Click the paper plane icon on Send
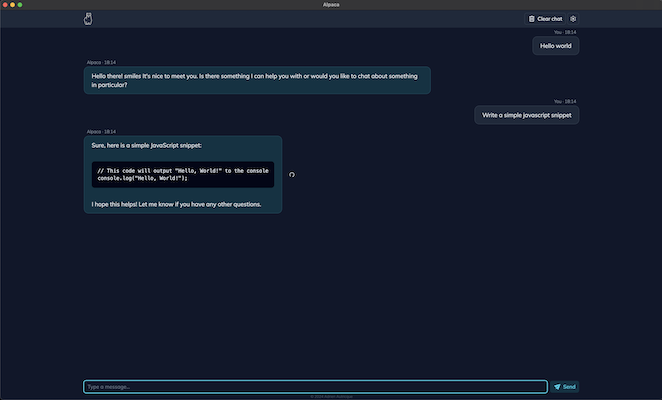Screen dimensions: 662x400 tap(557, 387)
